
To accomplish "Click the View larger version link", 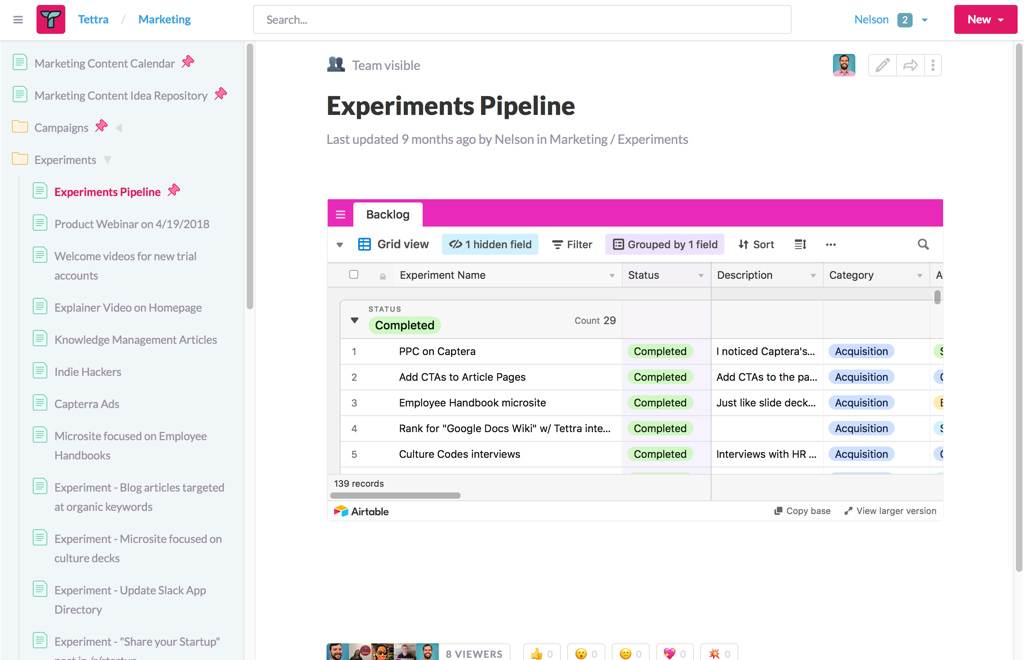I will point(890,511).
